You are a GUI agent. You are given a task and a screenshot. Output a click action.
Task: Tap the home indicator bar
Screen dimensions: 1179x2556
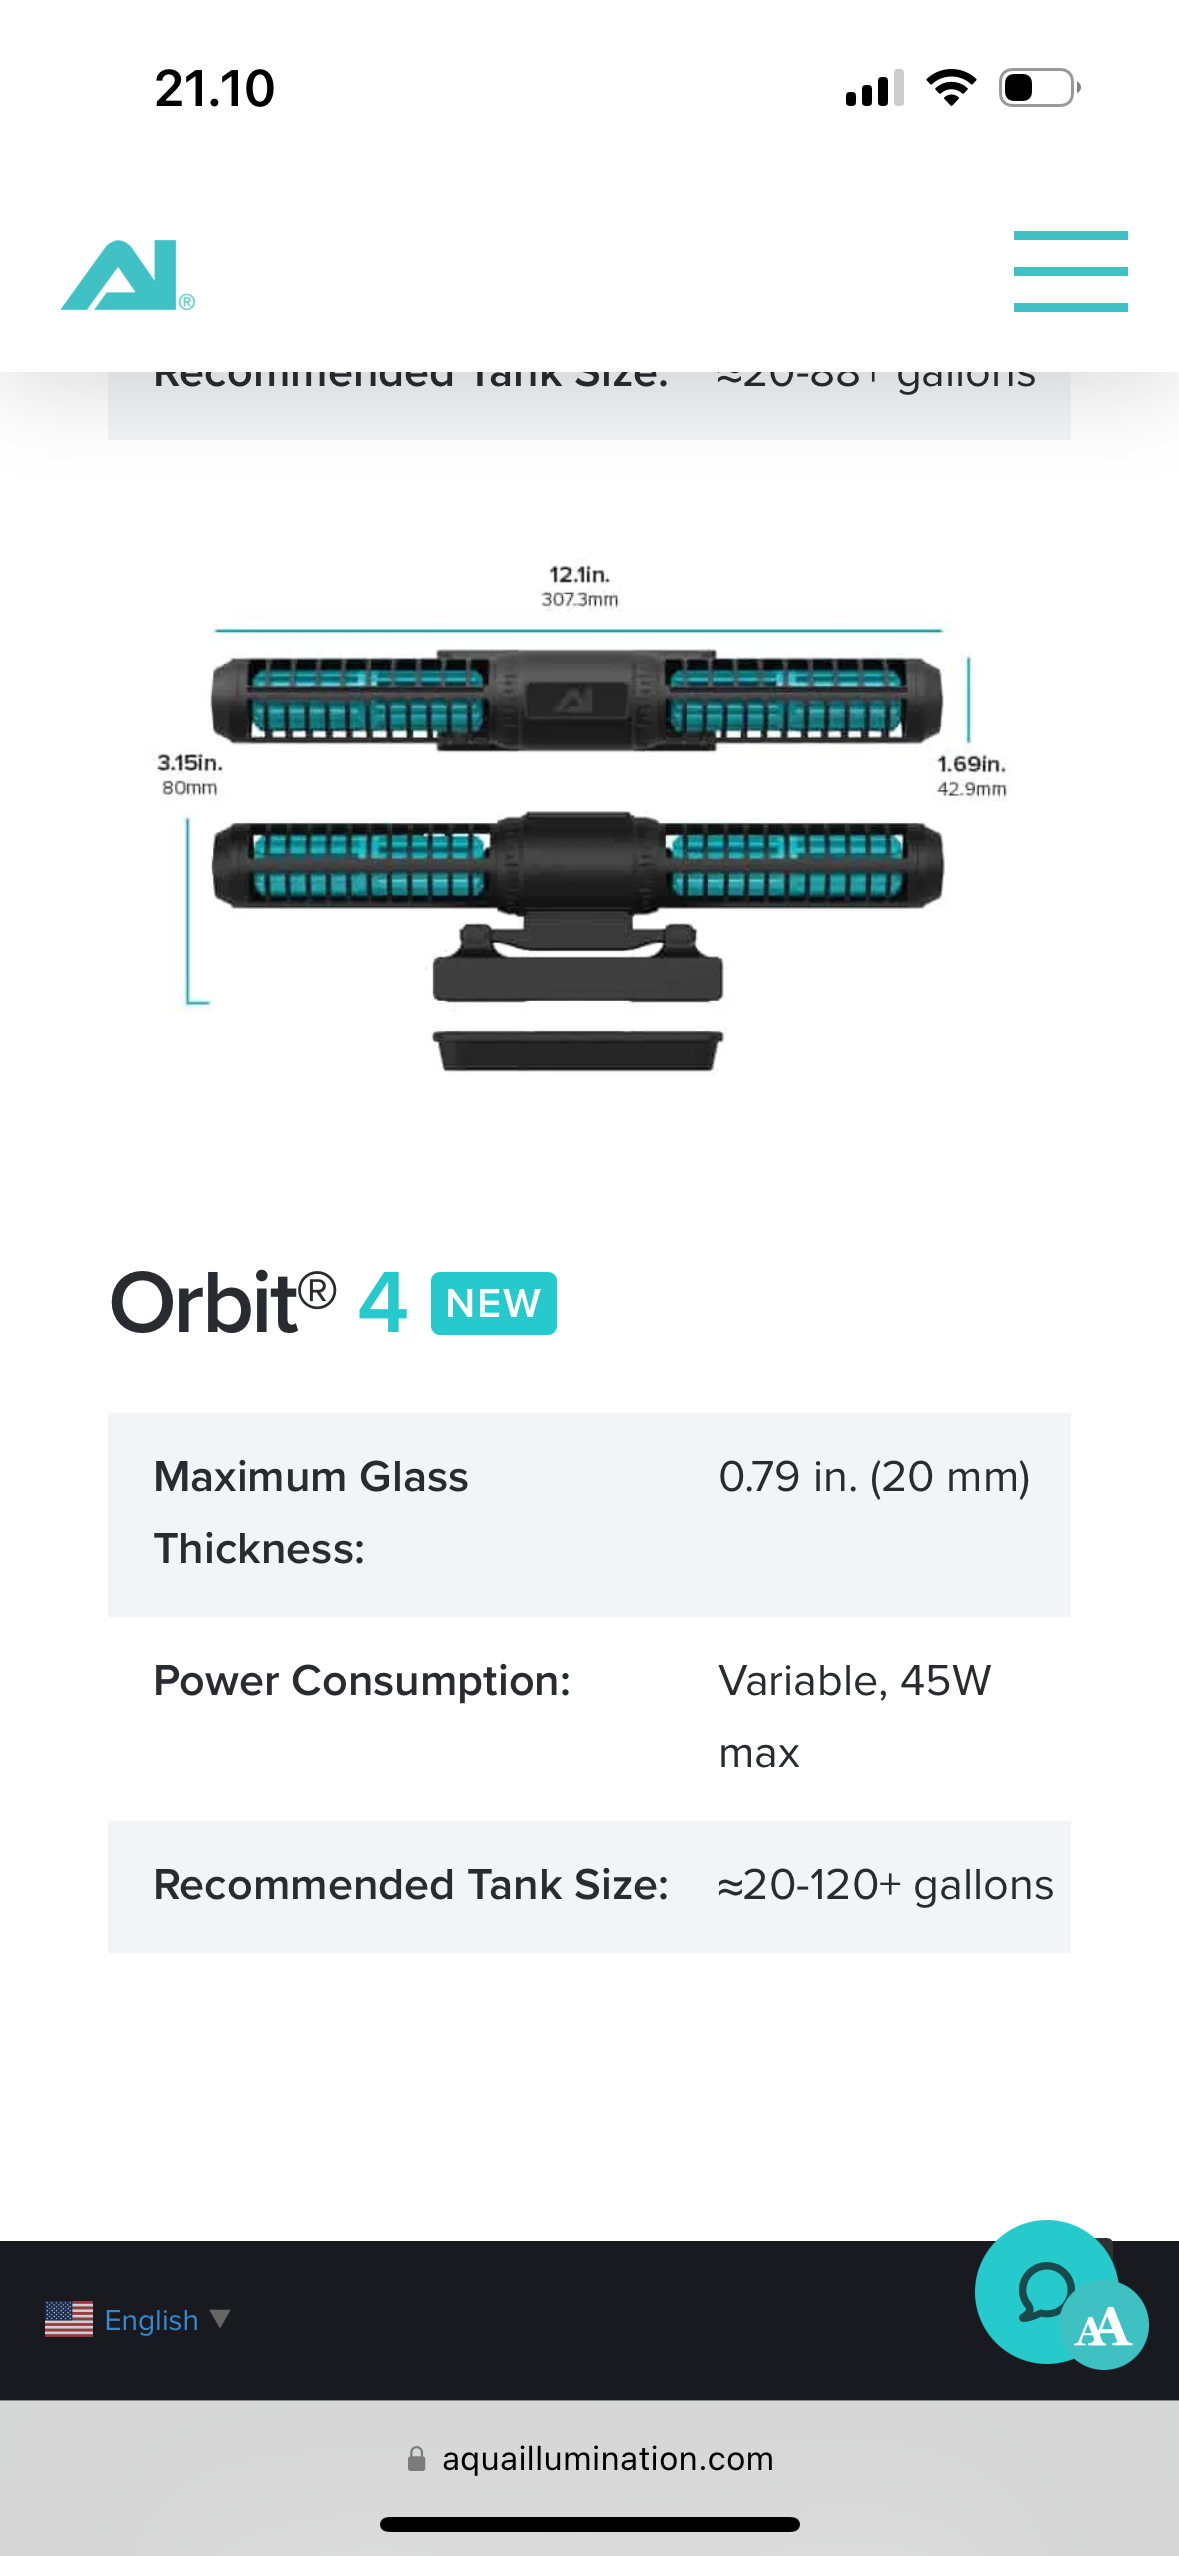pyautogui.click(x=589, y=2524)
